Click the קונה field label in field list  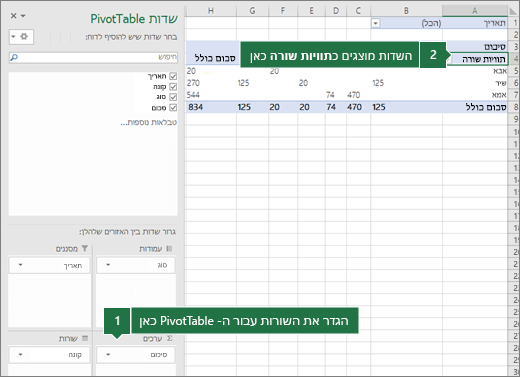pos(160,87)
